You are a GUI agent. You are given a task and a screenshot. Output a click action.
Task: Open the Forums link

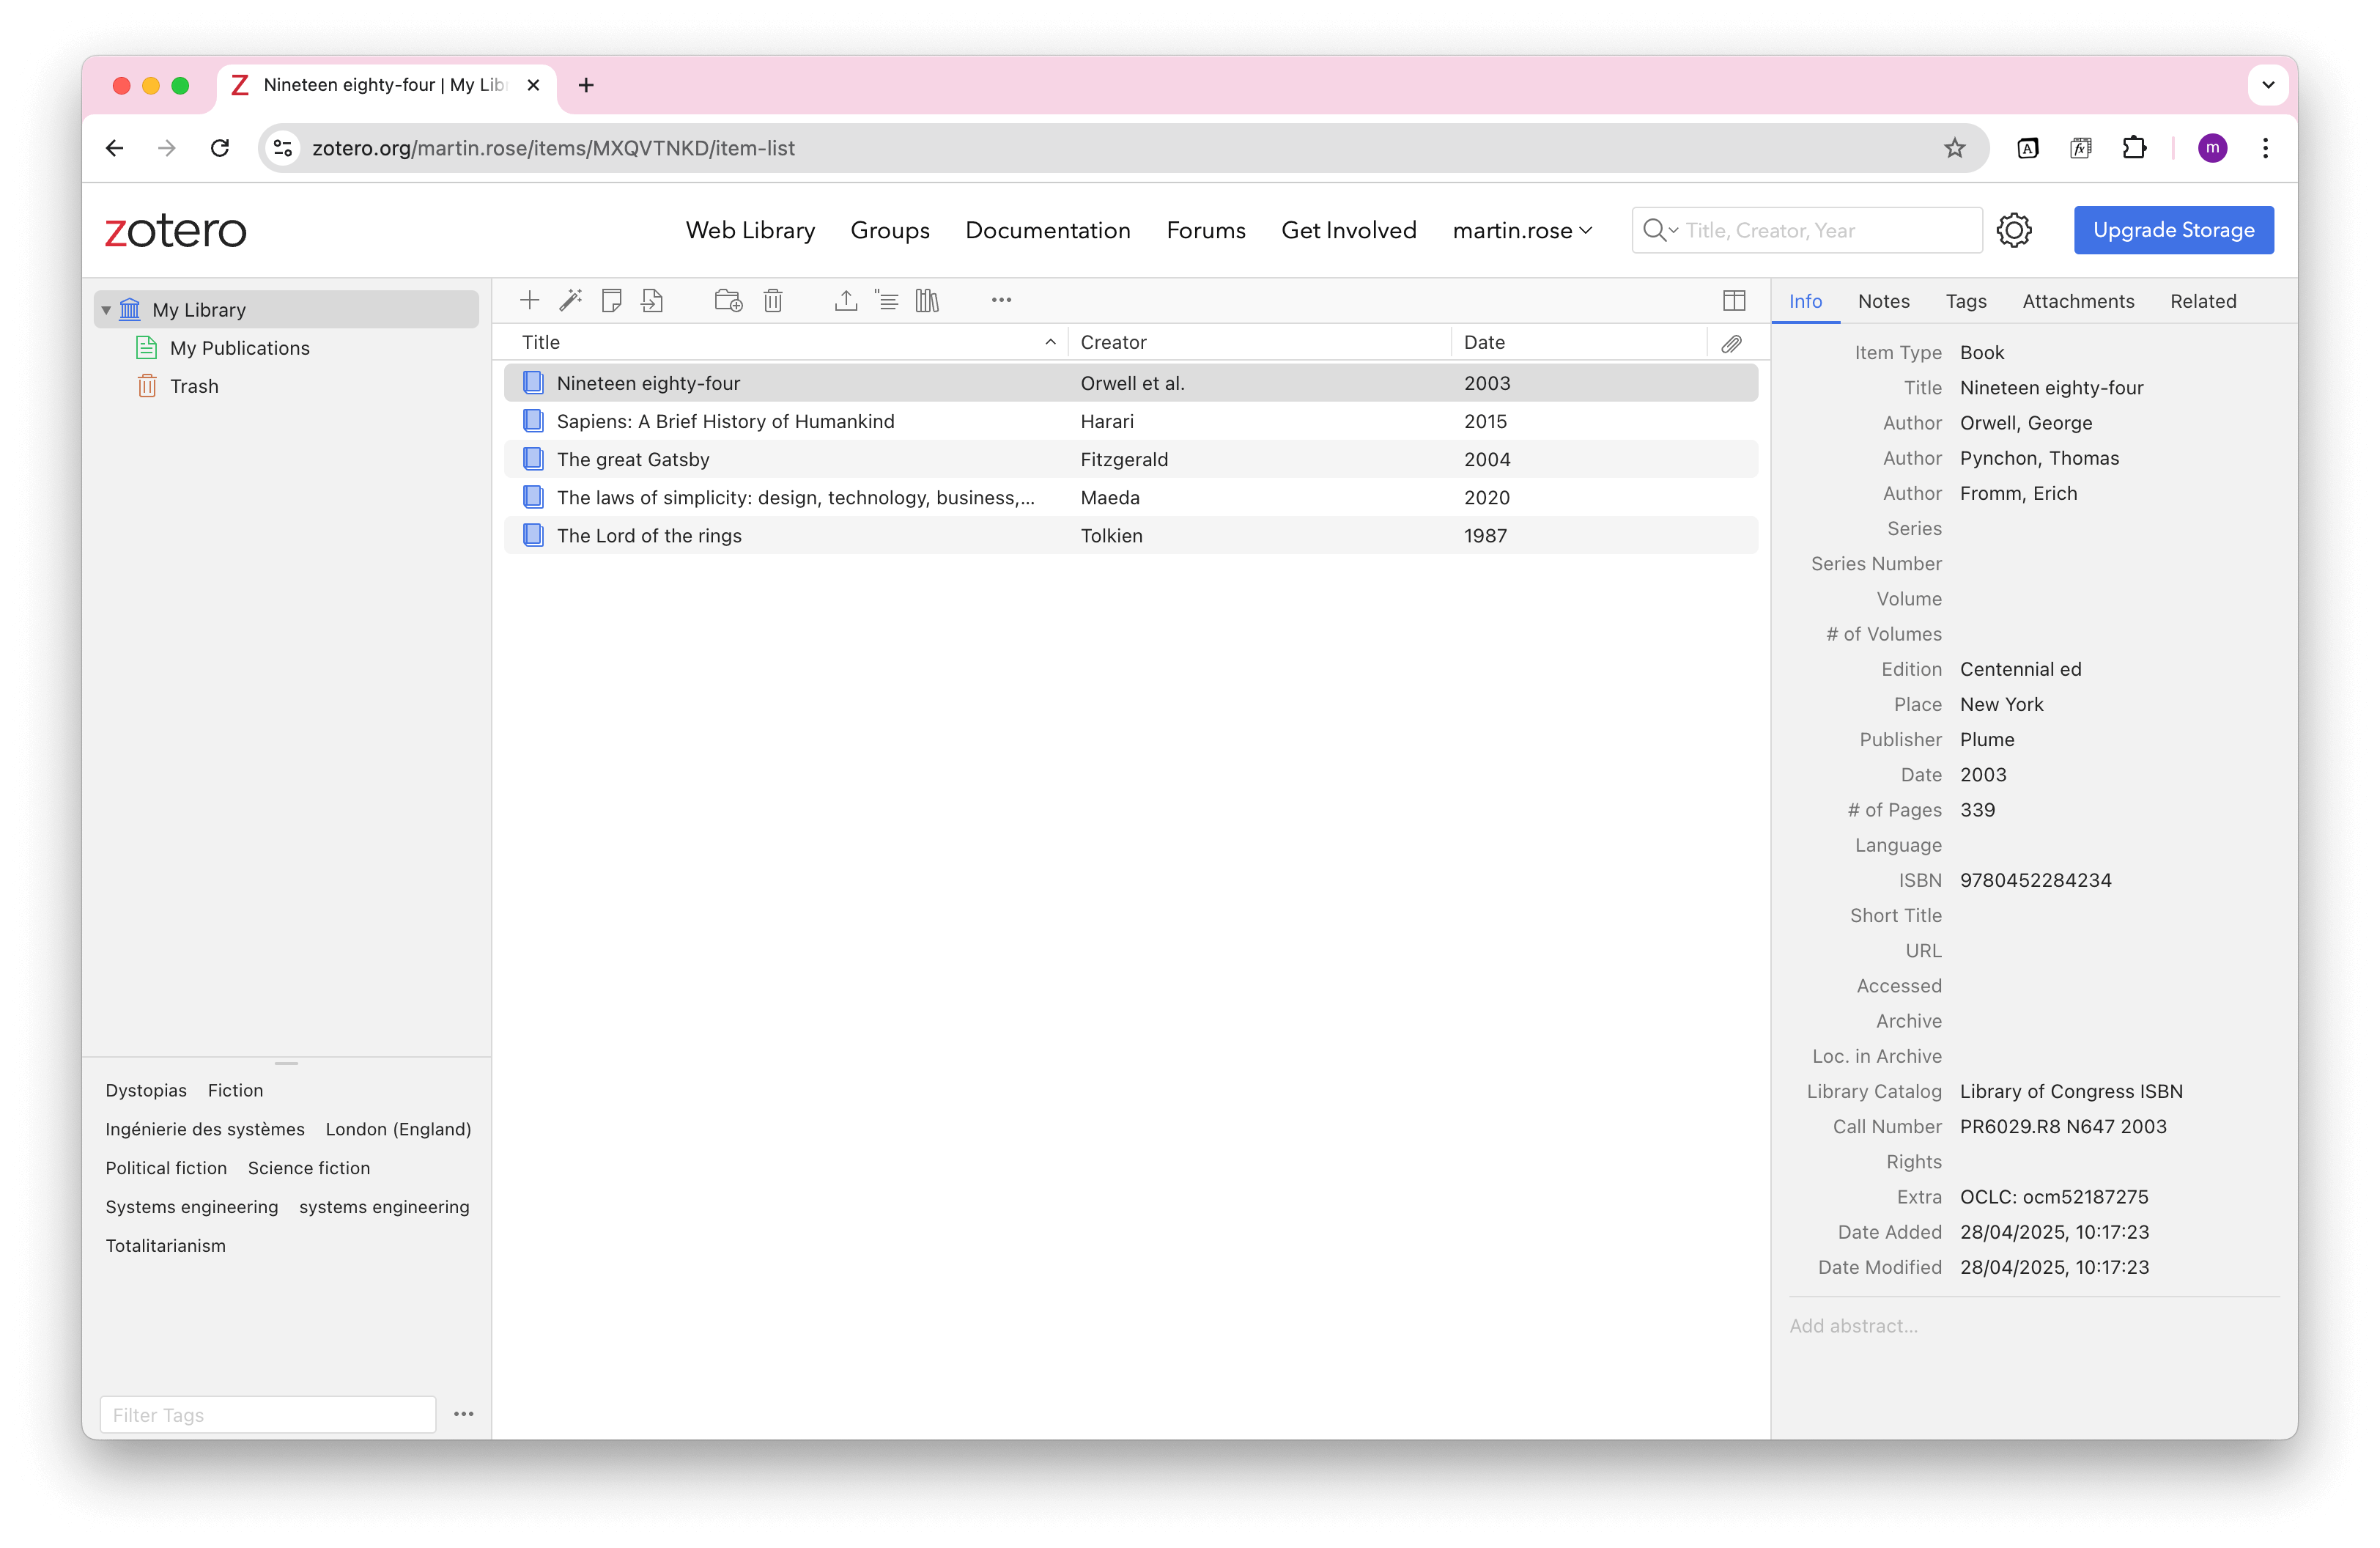[x=1206, y=230]
